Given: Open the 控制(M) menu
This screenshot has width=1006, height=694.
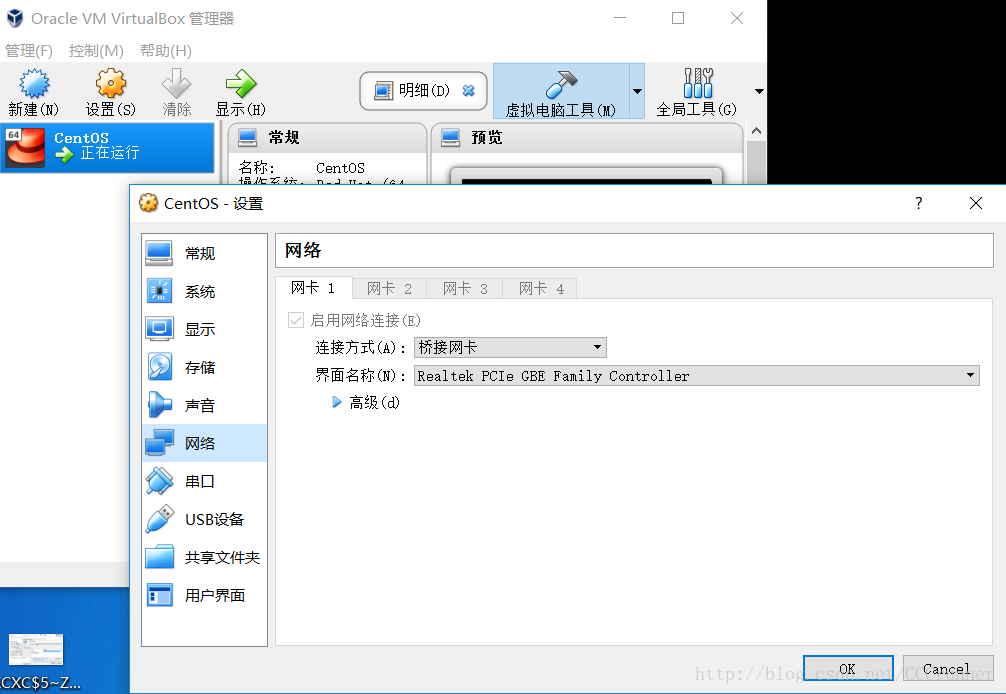Looking at the screenshot, I should (x=96, y=51).
